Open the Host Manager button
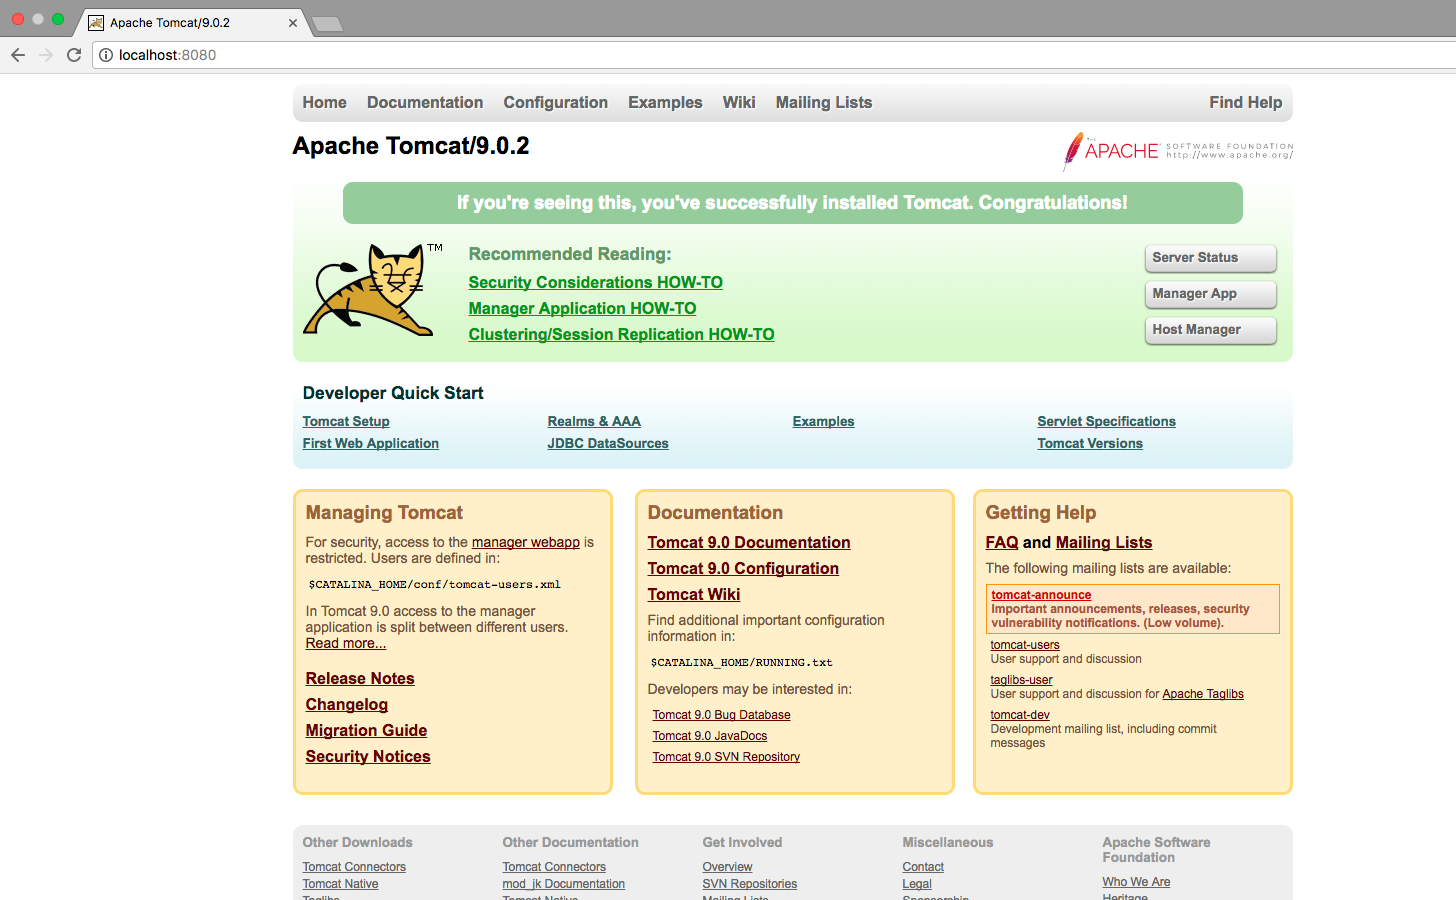The image size is (1456, 900). pyautogui.click(x=1210, y=330)
